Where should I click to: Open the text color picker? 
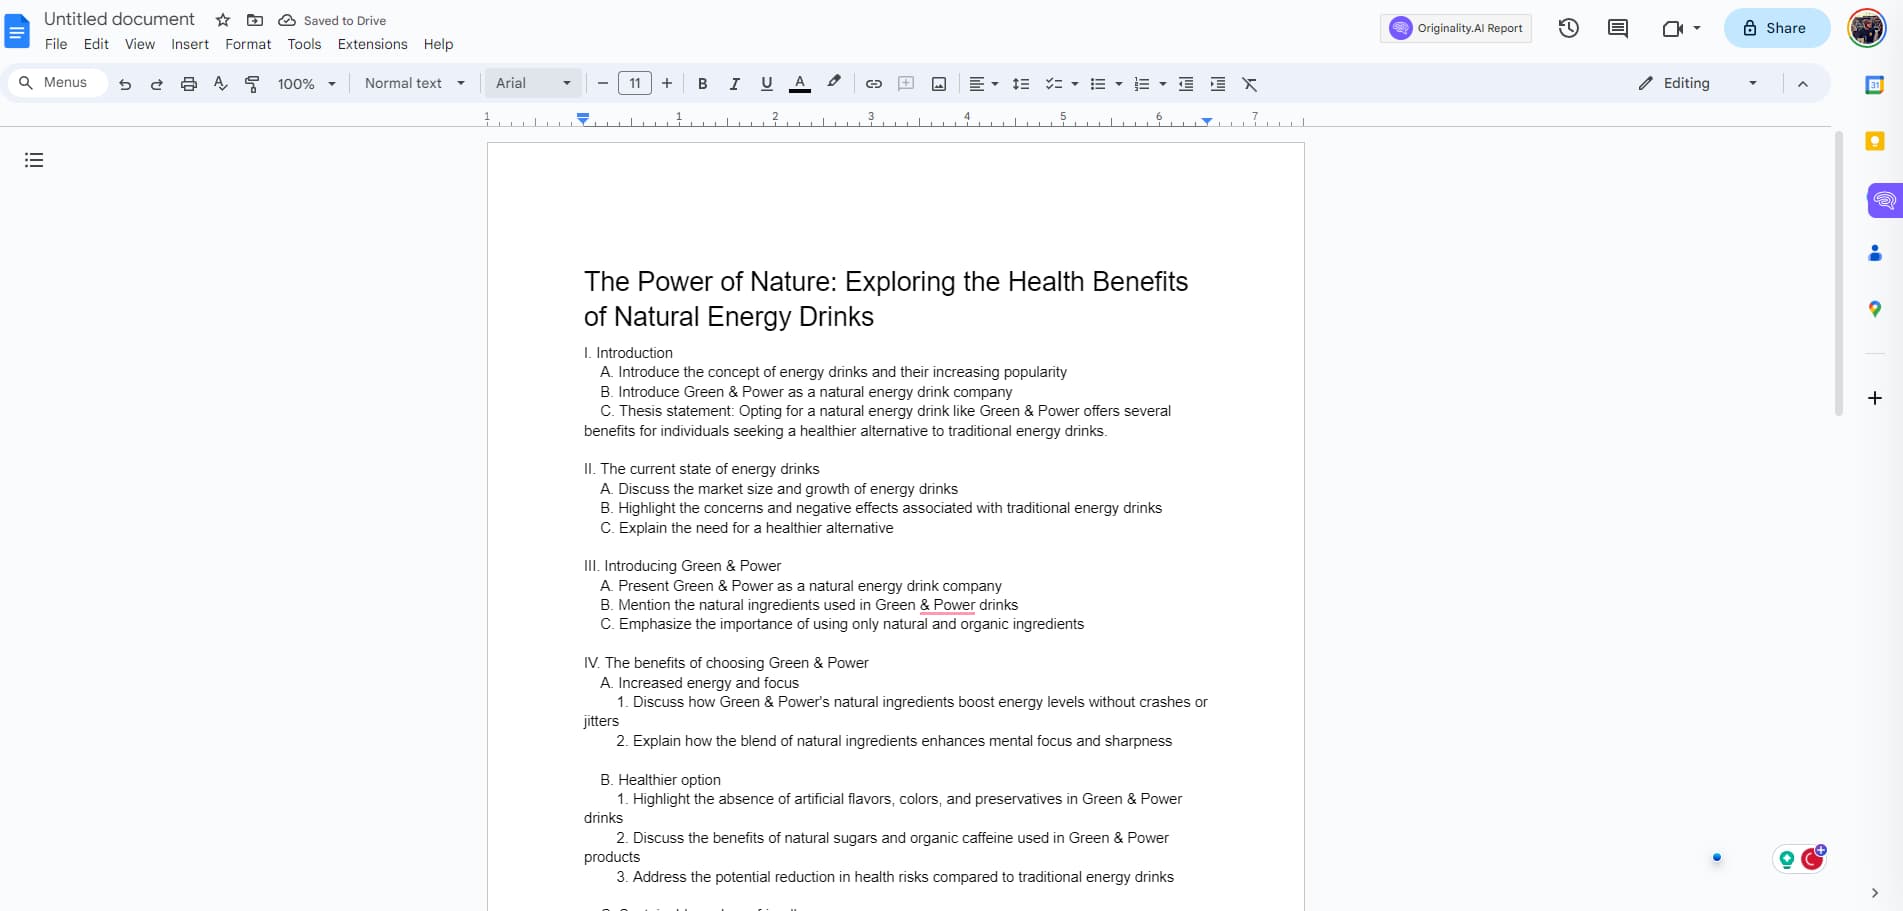tap(799, 83)
